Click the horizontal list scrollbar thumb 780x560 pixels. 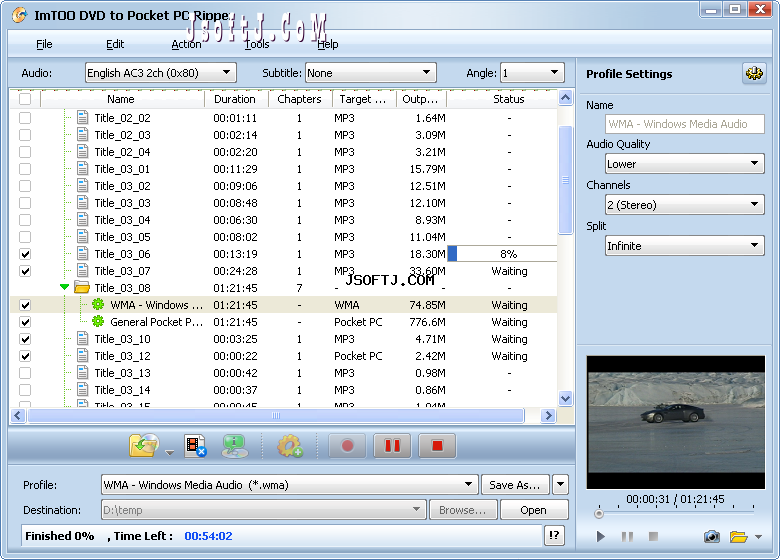(x=276, y=415)
